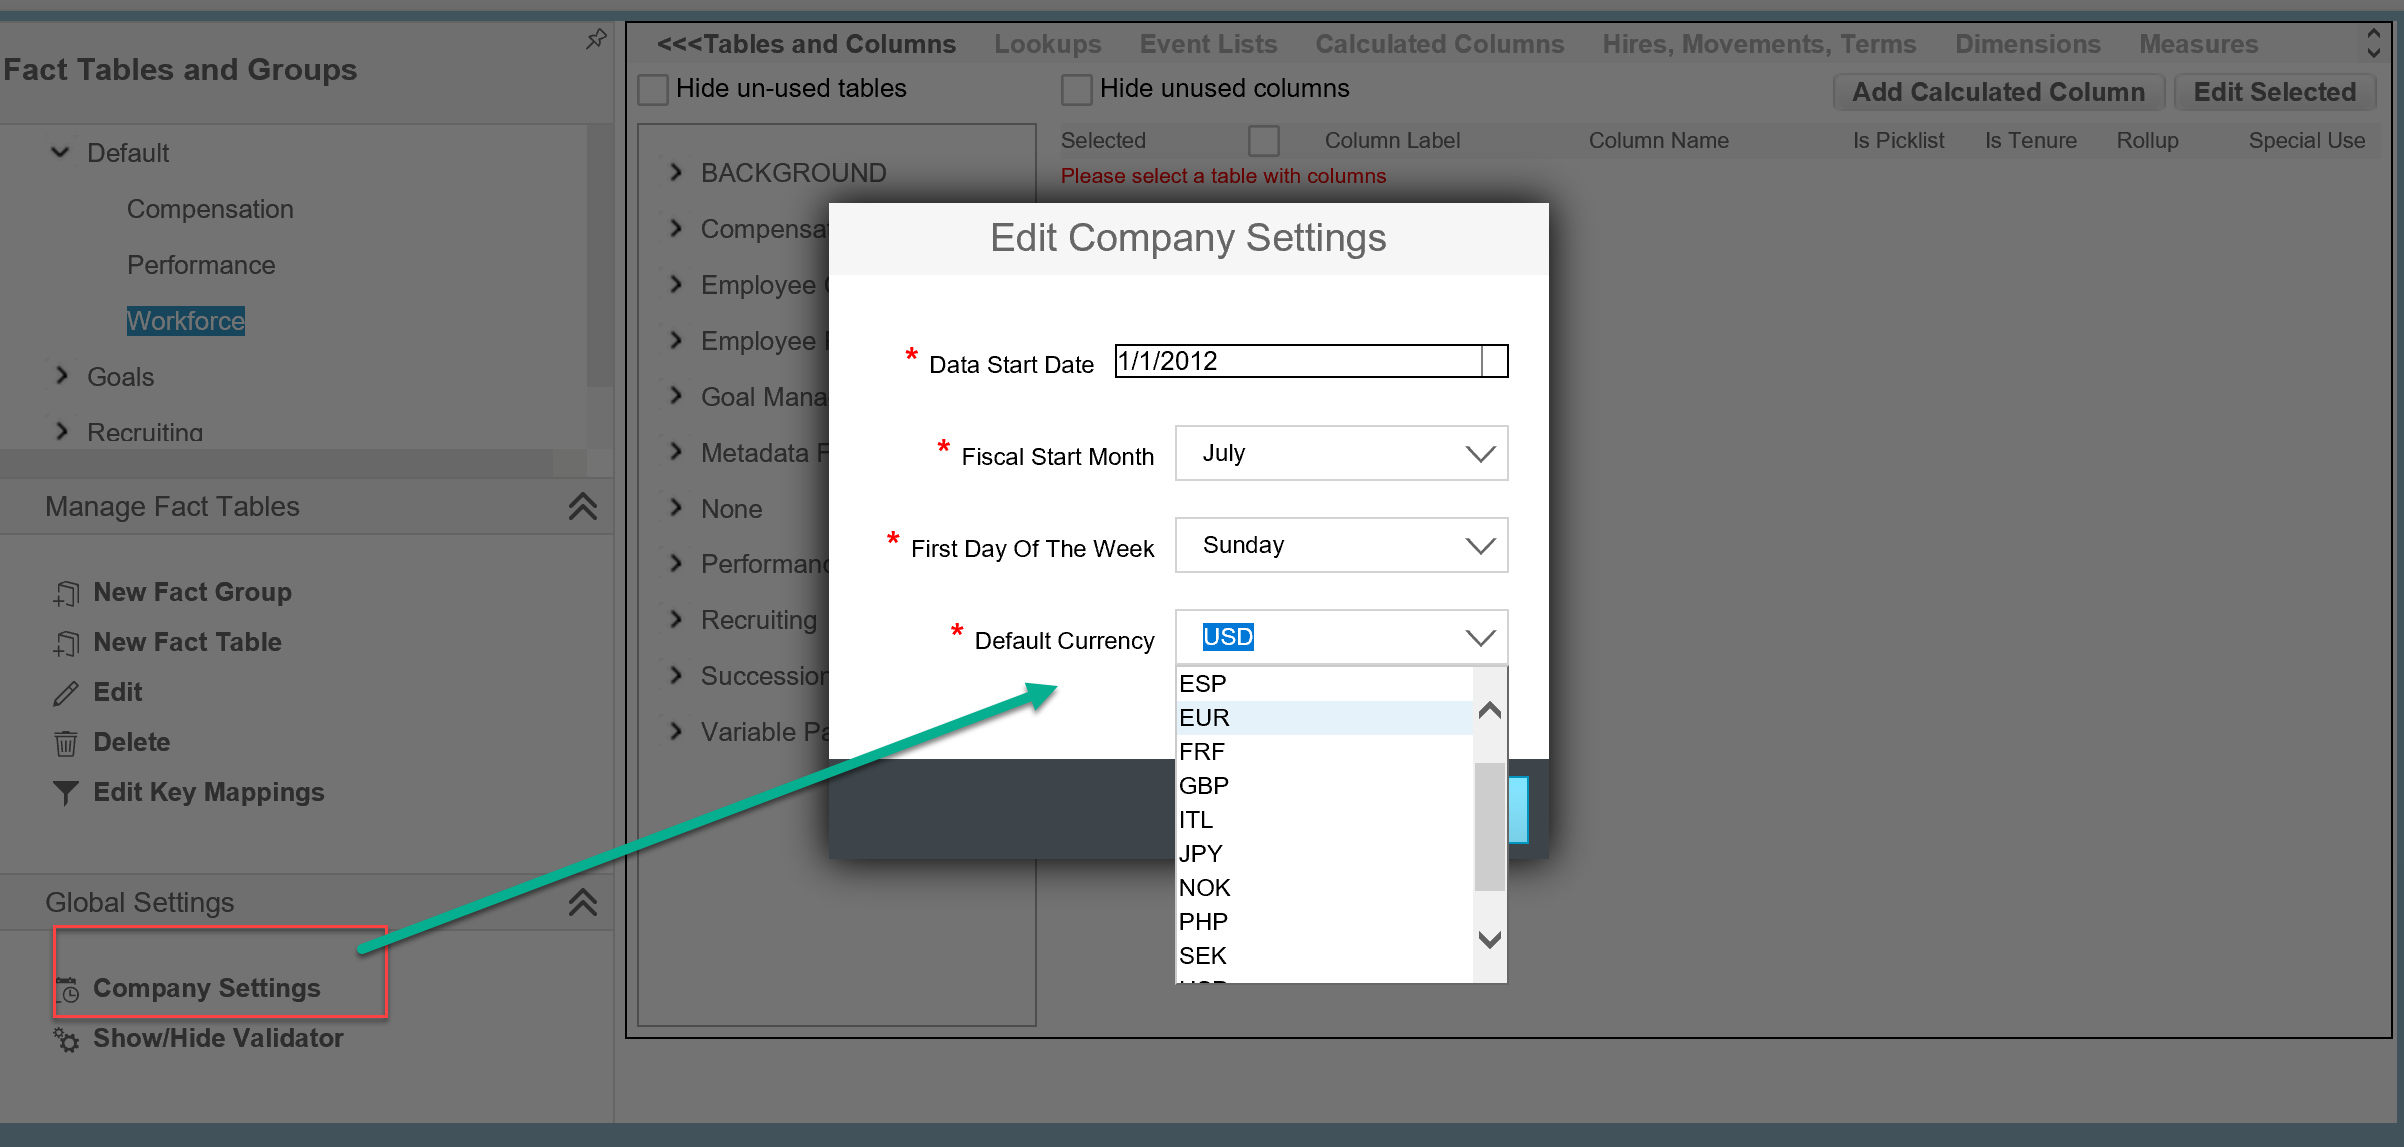Click Column Label header
This screenshot has width=2404, height=1147.
click(1392, 141)
